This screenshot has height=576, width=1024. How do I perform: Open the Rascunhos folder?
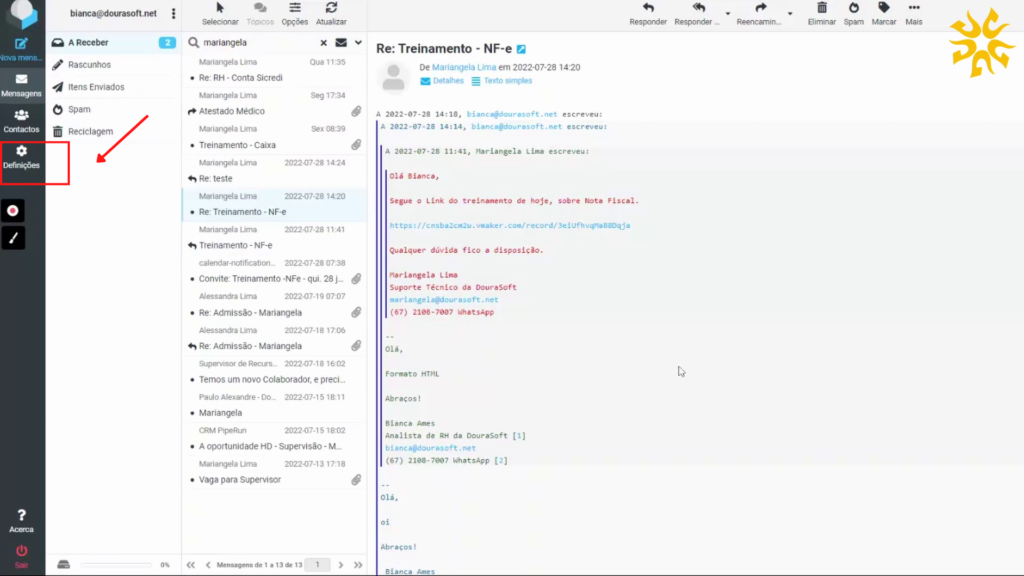pyautogui.click(x=89, y=65)
